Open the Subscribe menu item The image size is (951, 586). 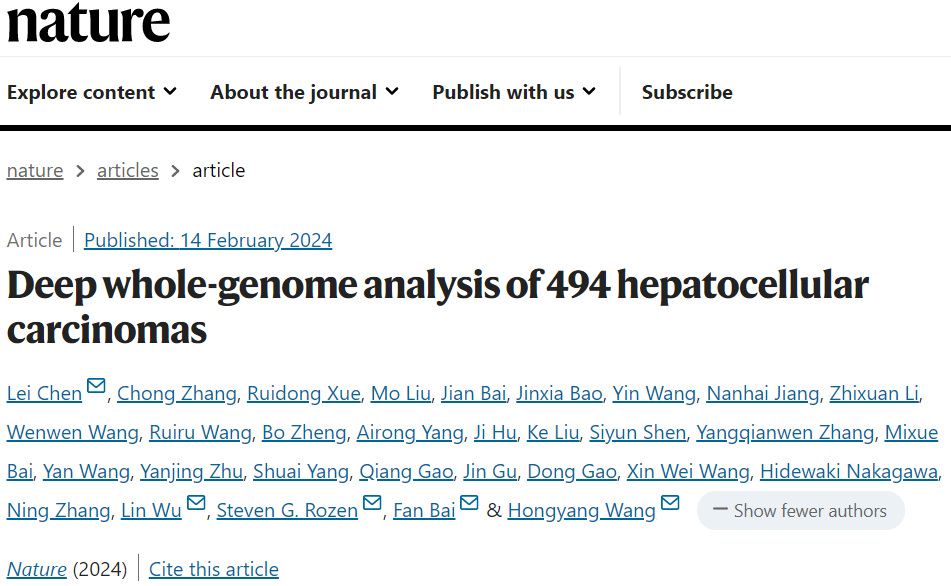pyautogui.click(x=687, y=92)
